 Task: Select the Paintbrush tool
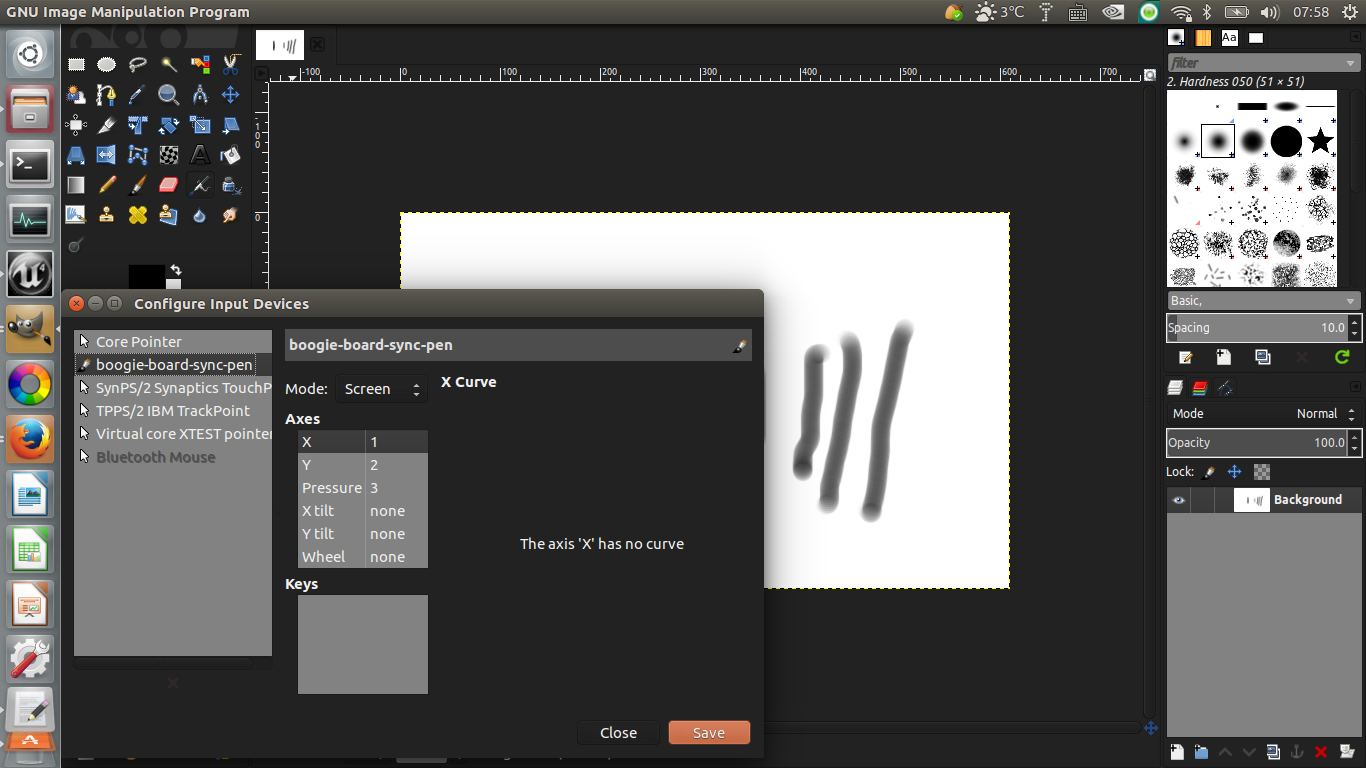[x=138, y=185]
